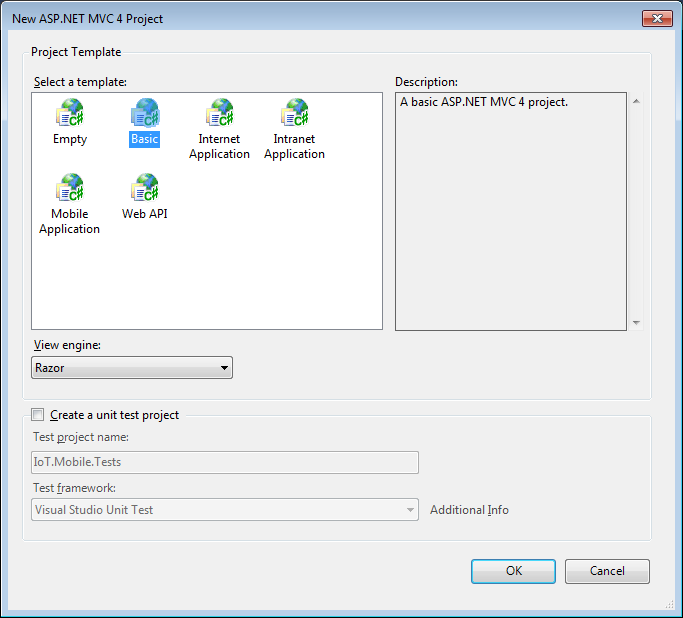This screenshot has height=618, width=683.
Task: Pick the Mobile Application template icon
Action: click(70, 187)
